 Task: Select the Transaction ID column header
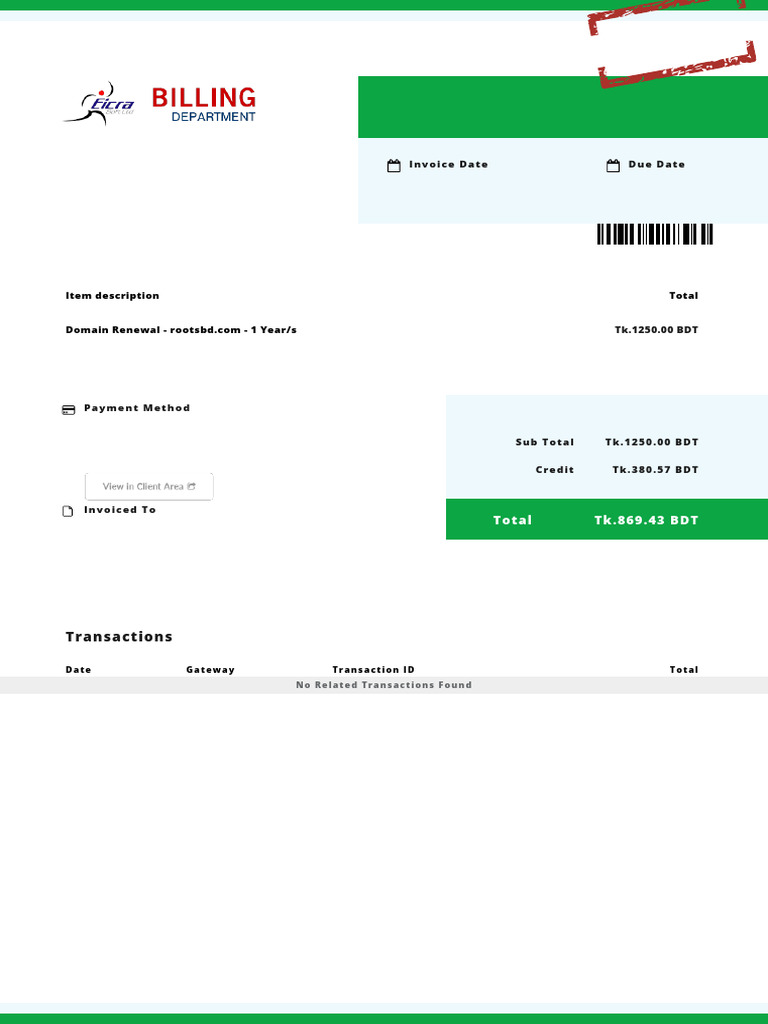[373, 670]
